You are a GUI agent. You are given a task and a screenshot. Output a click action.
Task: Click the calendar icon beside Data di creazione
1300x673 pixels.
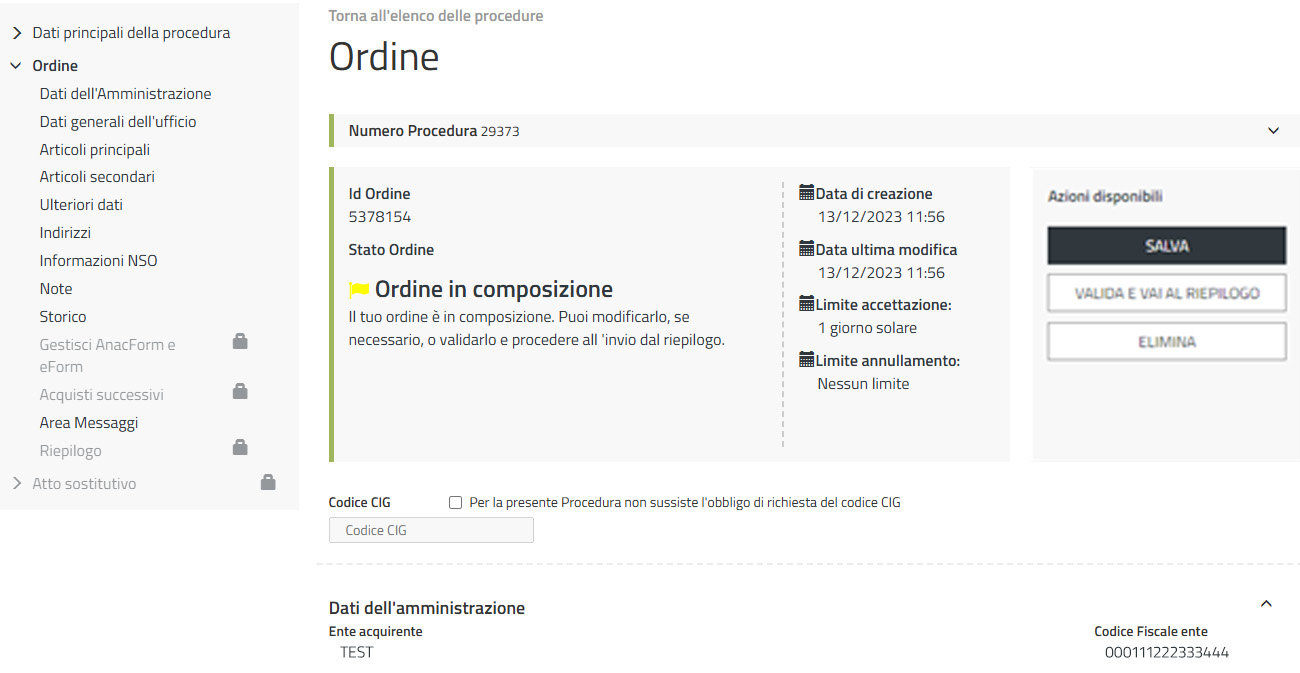(x=807, y=193)
